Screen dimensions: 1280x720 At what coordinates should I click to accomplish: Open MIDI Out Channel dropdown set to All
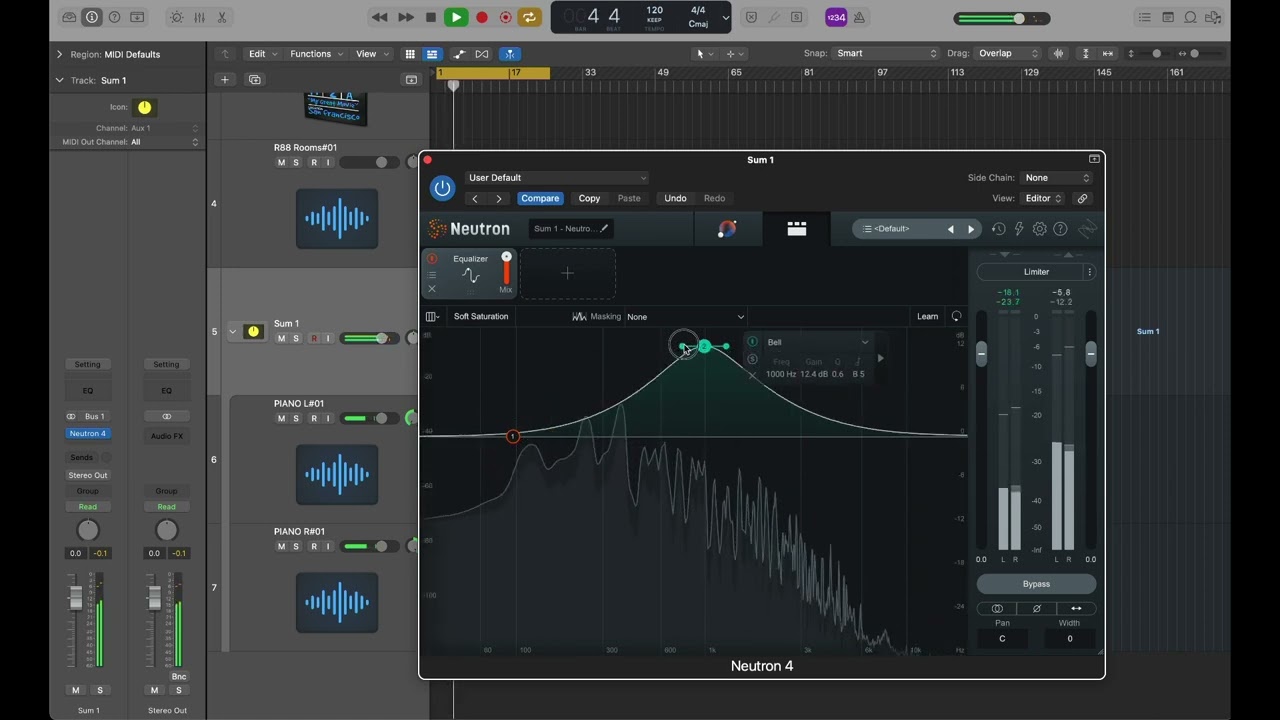click(x=164, y=142)
